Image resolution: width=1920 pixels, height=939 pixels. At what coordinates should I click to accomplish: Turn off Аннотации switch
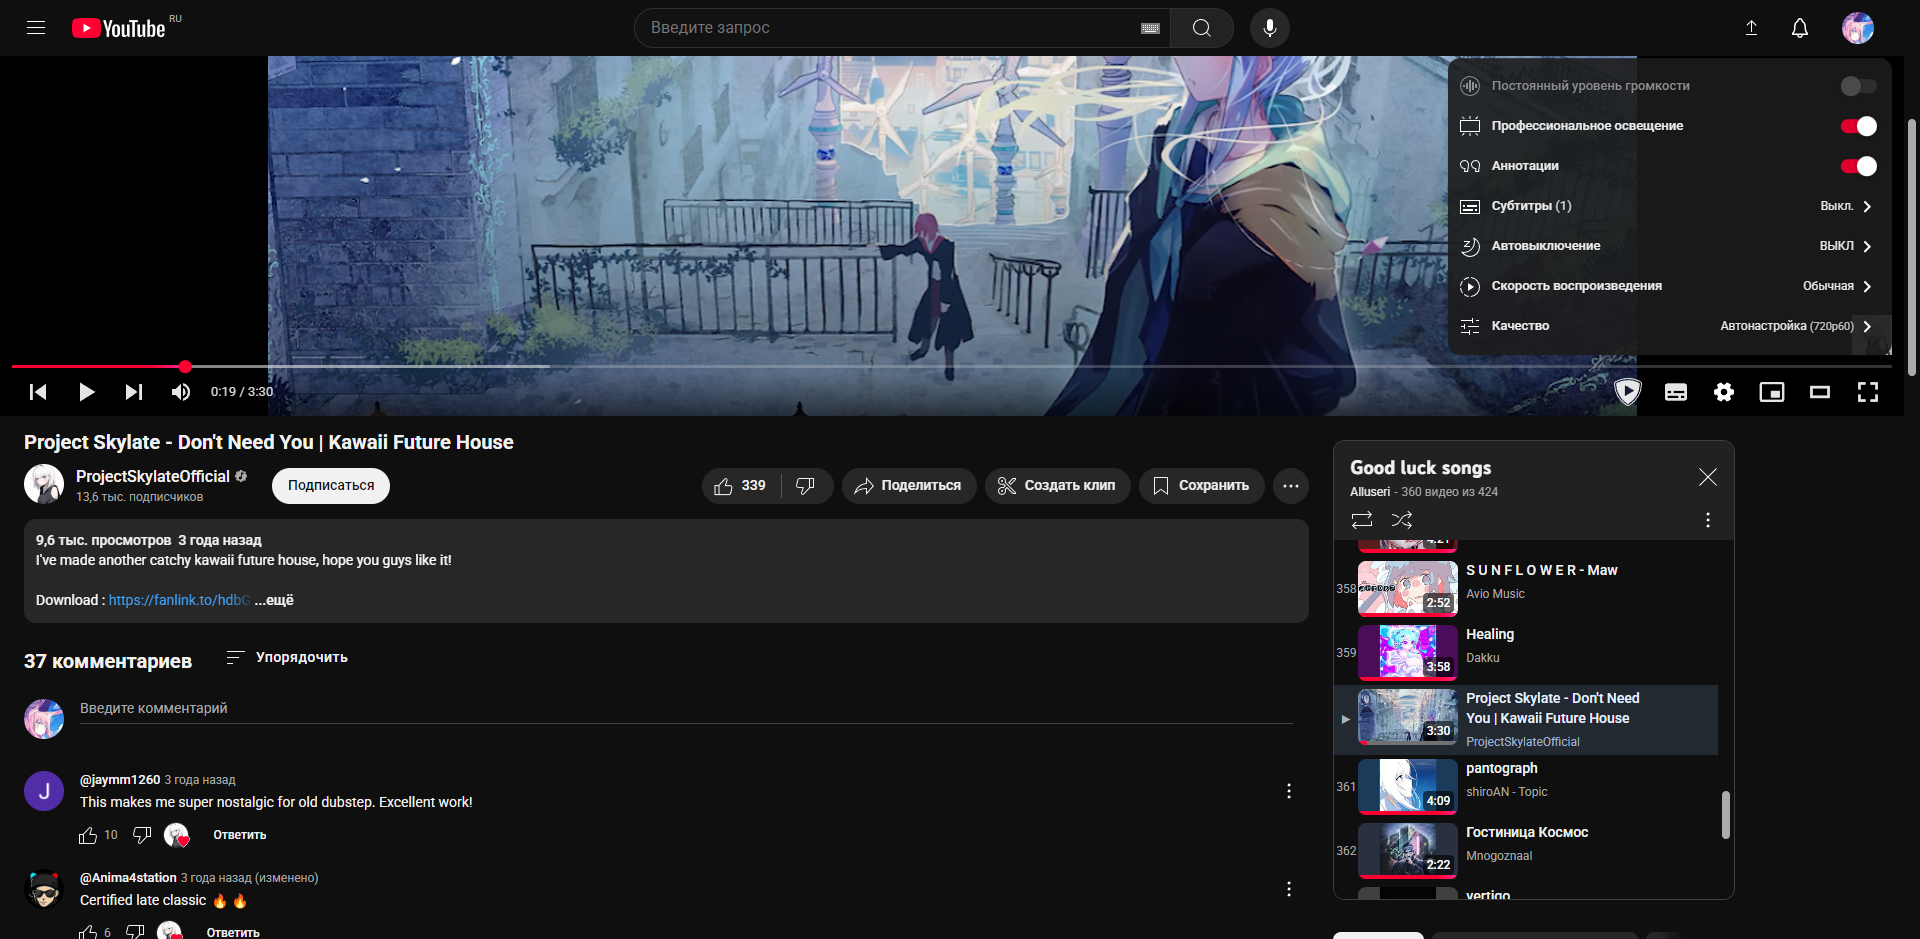click(1859, 166)
